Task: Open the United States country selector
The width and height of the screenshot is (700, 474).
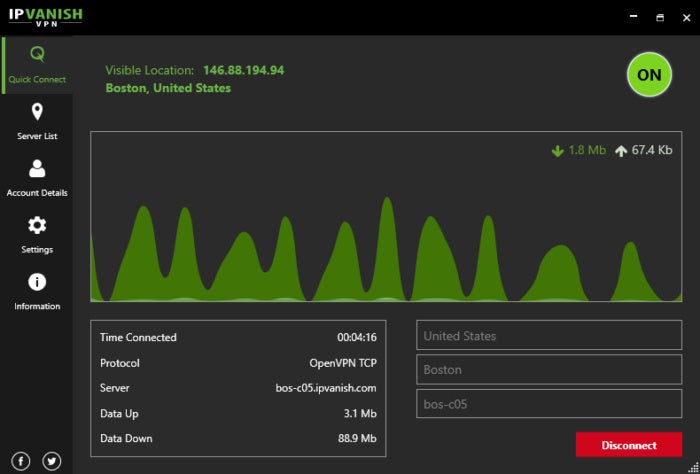Action: tap(549, 335)
